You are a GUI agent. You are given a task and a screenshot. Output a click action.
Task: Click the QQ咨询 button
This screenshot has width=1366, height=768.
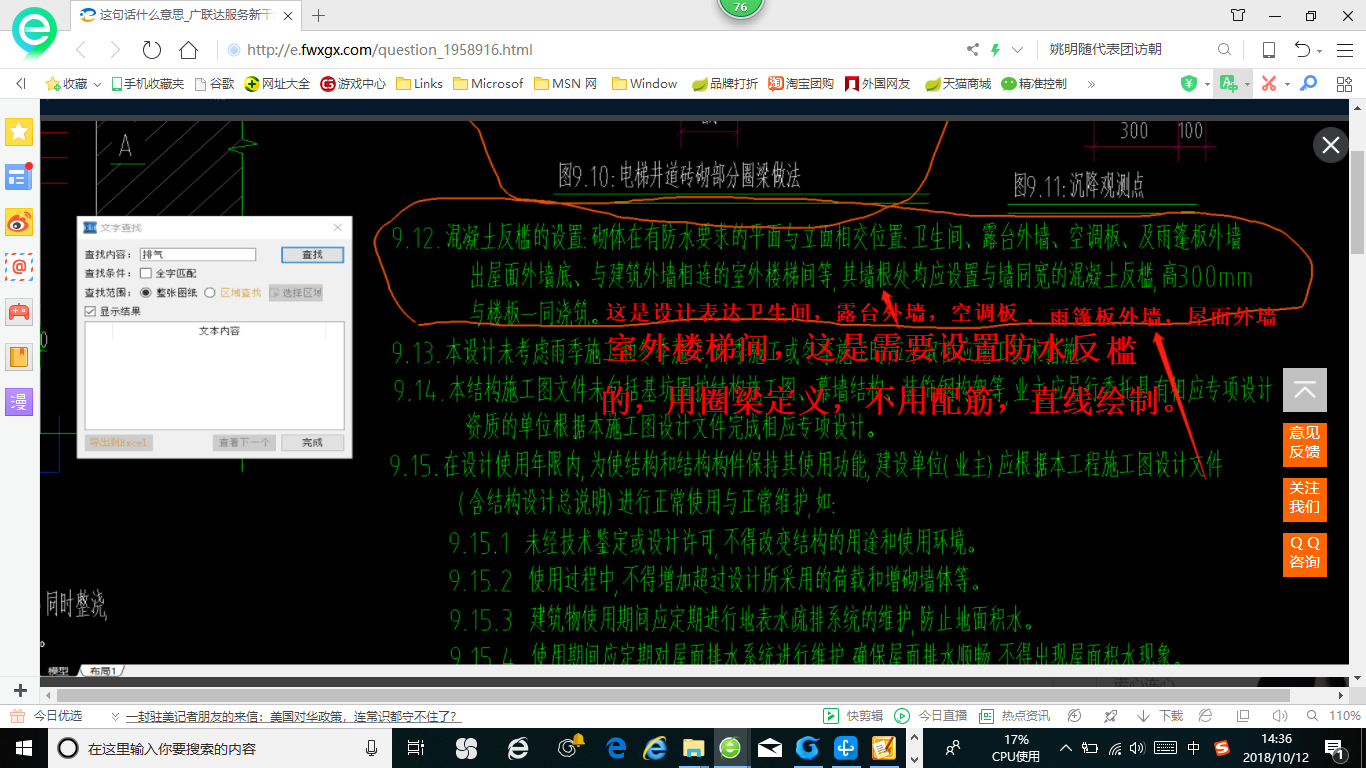pyautogui.click(x=1305, y=553)
